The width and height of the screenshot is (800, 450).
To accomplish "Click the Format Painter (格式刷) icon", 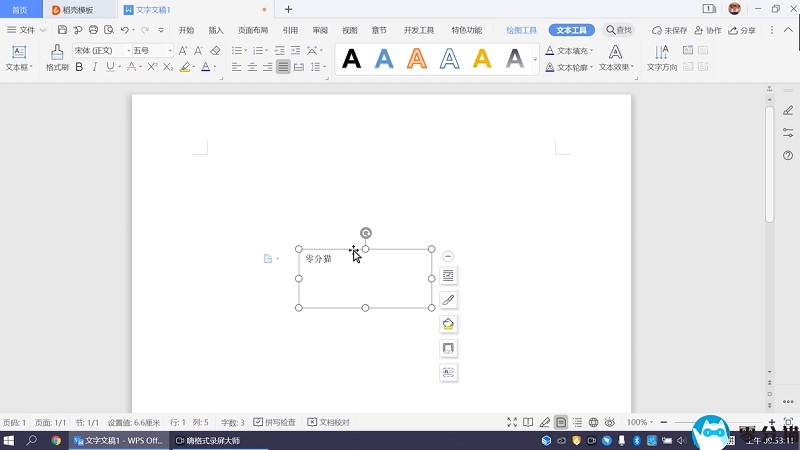I will click(x=57, y=57).
